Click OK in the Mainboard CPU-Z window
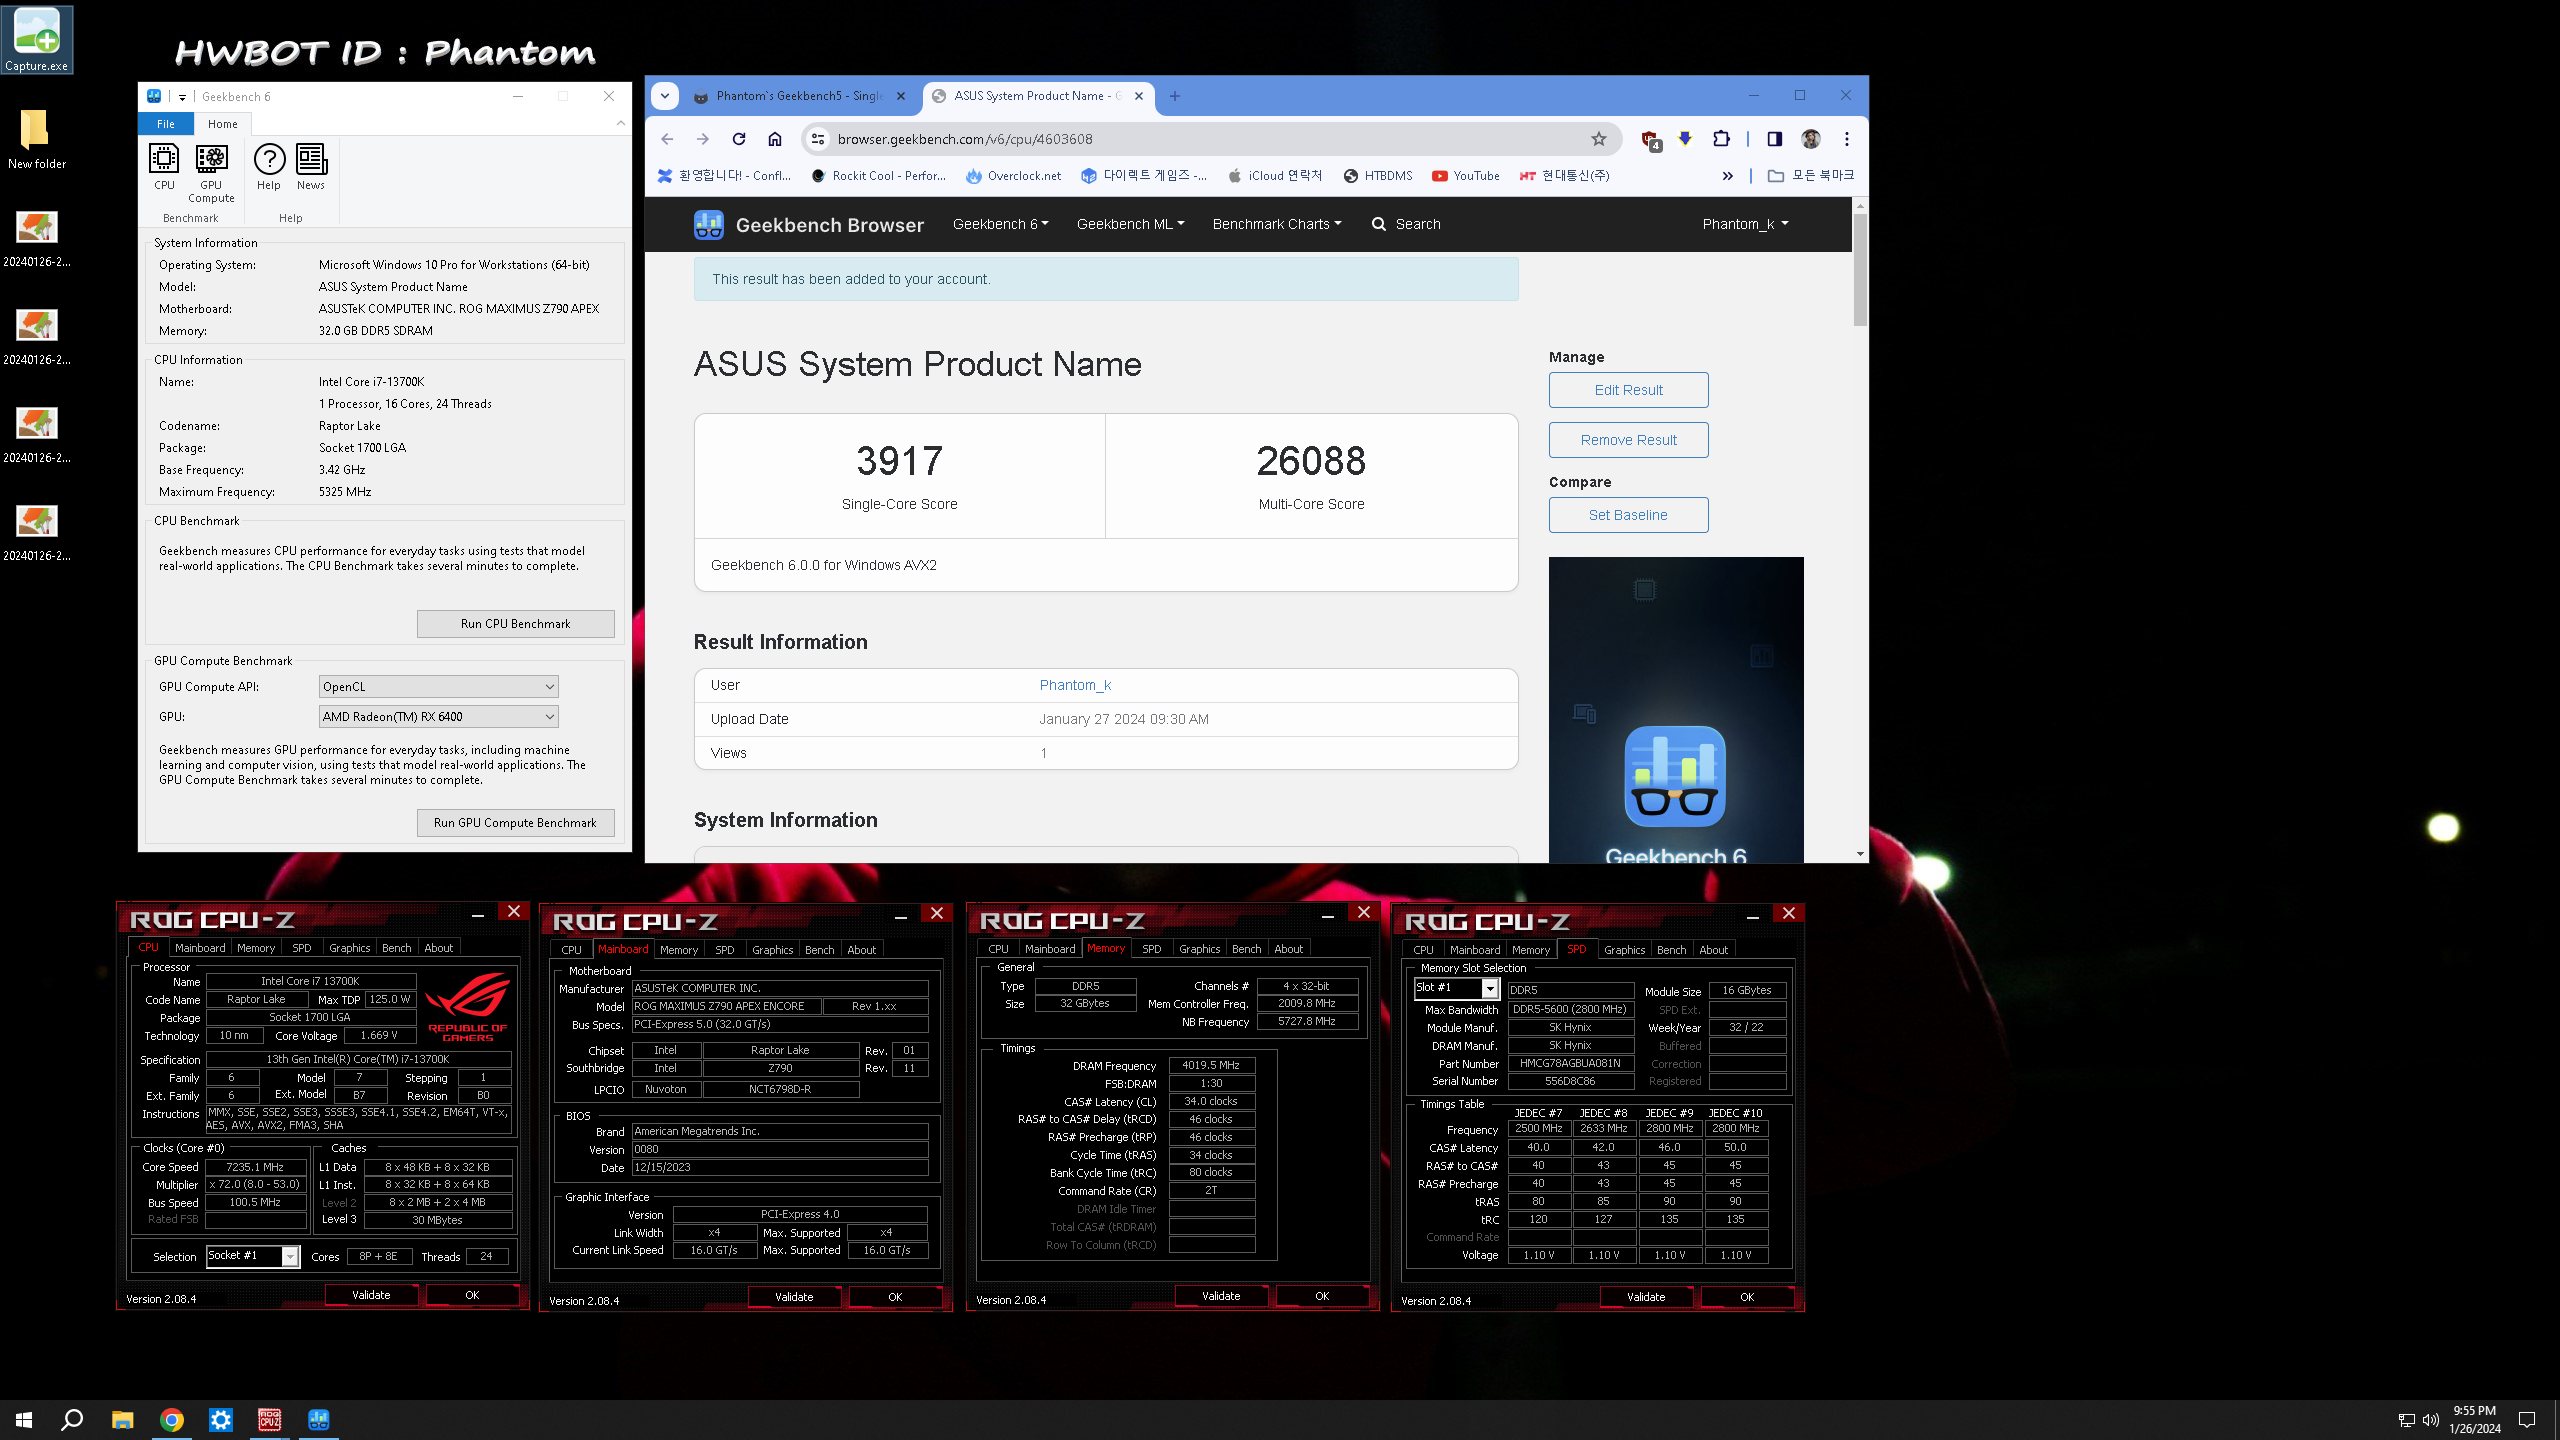Screen dimensions: 2560x1440 pyautogui.click(x=895, y=1297)
